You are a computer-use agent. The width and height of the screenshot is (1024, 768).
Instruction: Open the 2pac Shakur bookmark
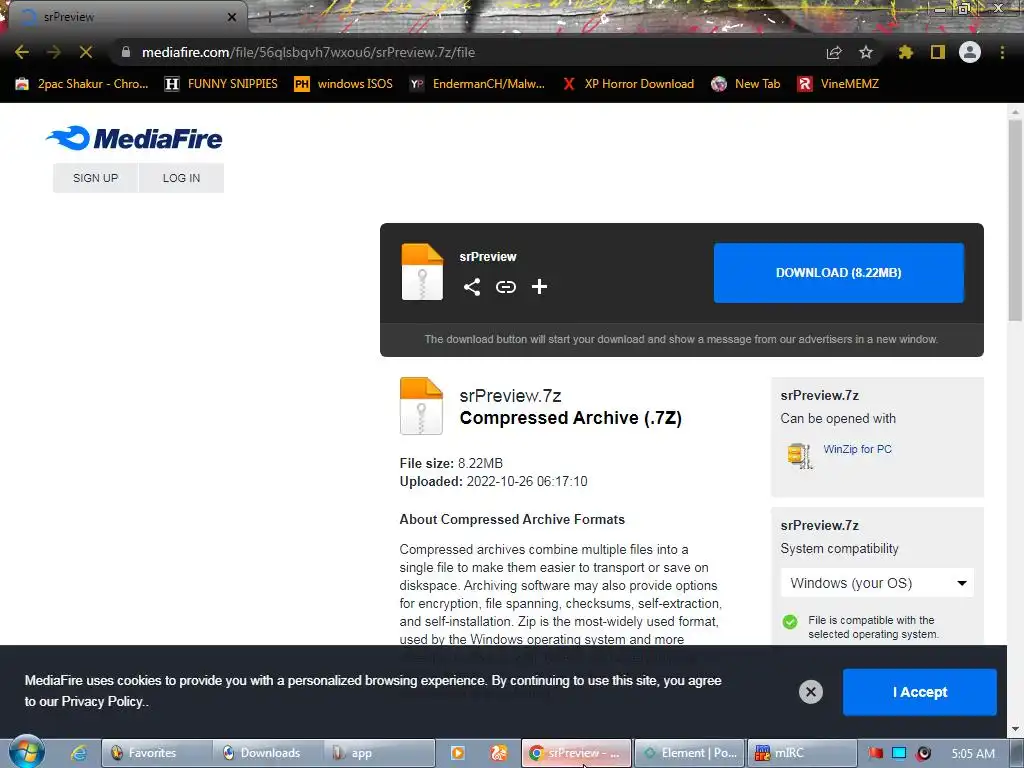(82, 84)
